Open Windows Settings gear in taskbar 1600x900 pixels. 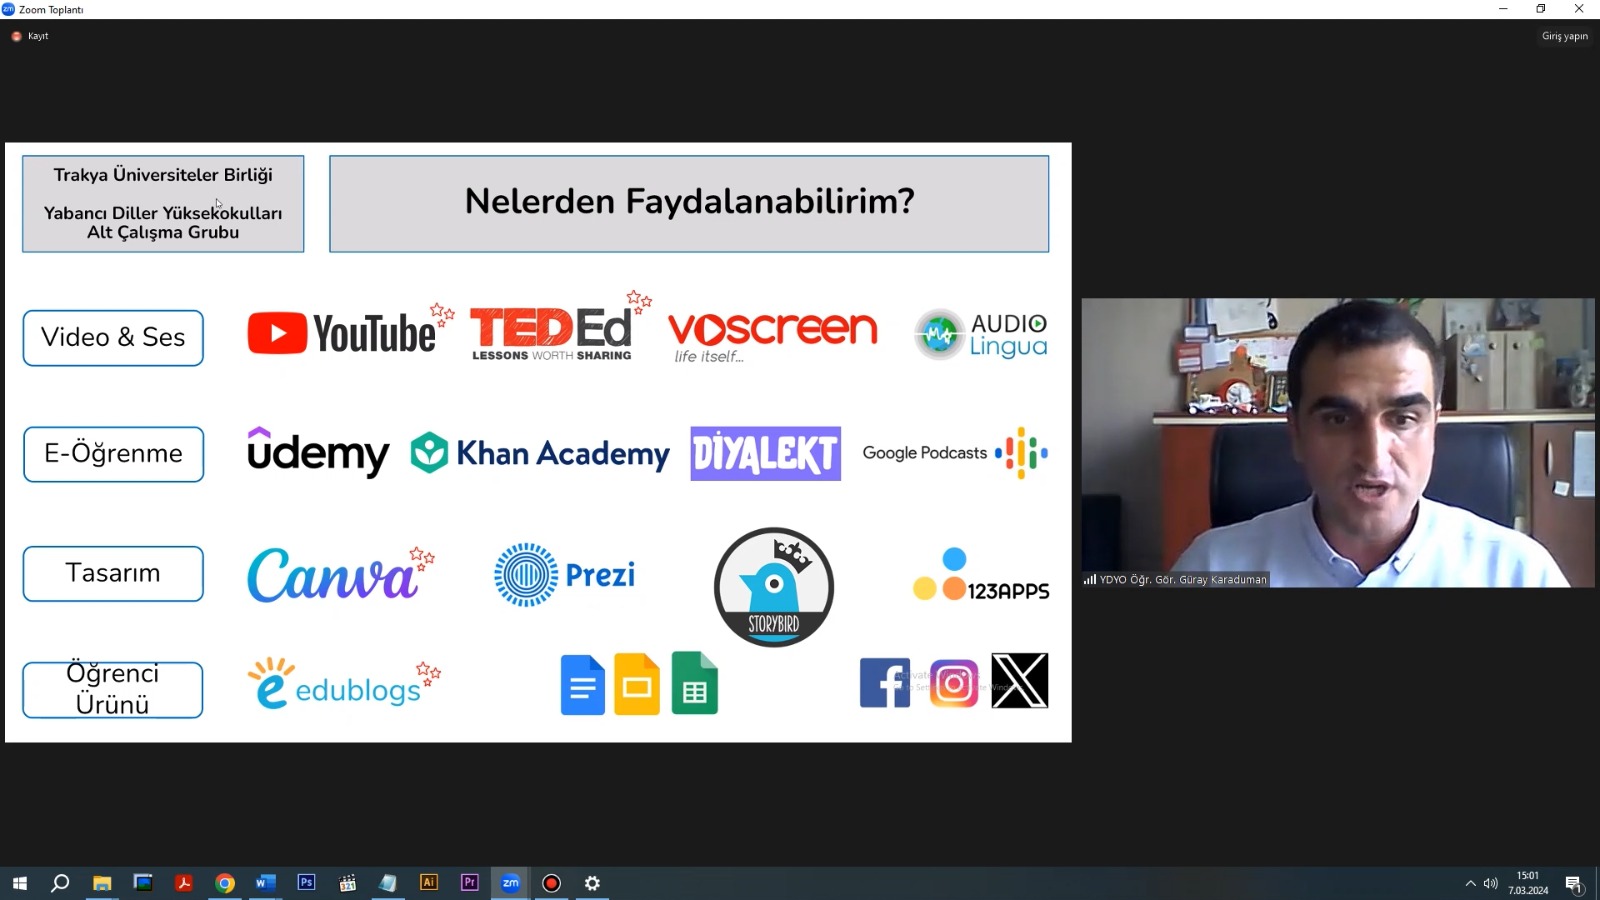(592, 883)
